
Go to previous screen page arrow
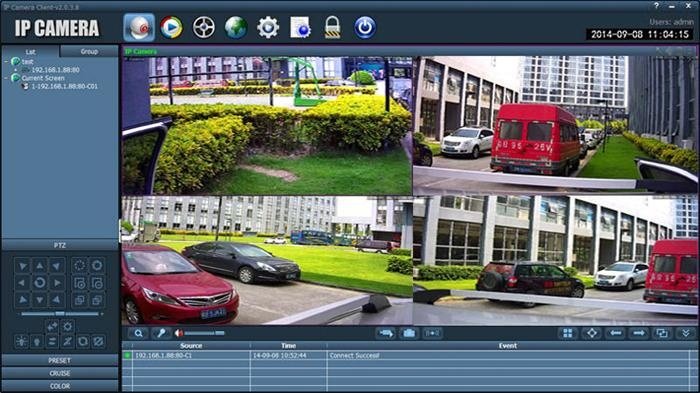616,333
